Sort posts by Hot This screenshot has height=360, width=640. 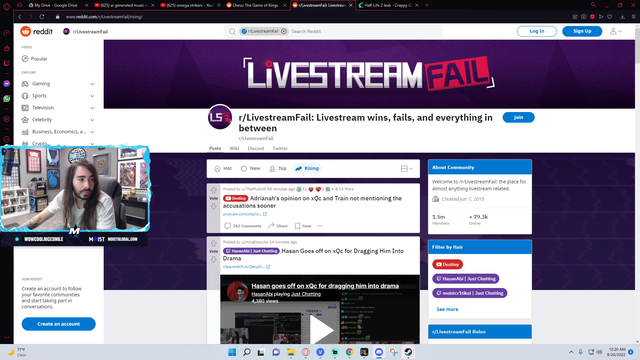click(x=223, y=168)
